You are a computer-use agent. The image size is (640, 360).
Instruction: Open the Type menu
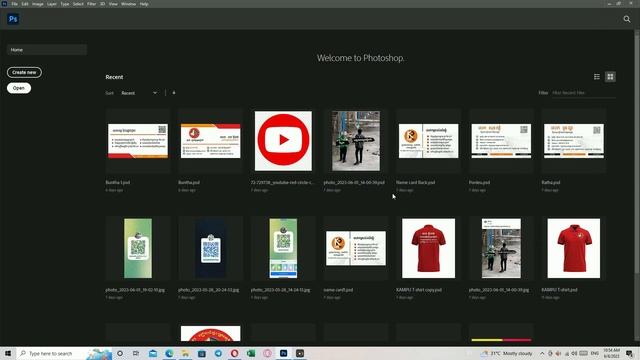pyautogui.click(x=65, y=4)
